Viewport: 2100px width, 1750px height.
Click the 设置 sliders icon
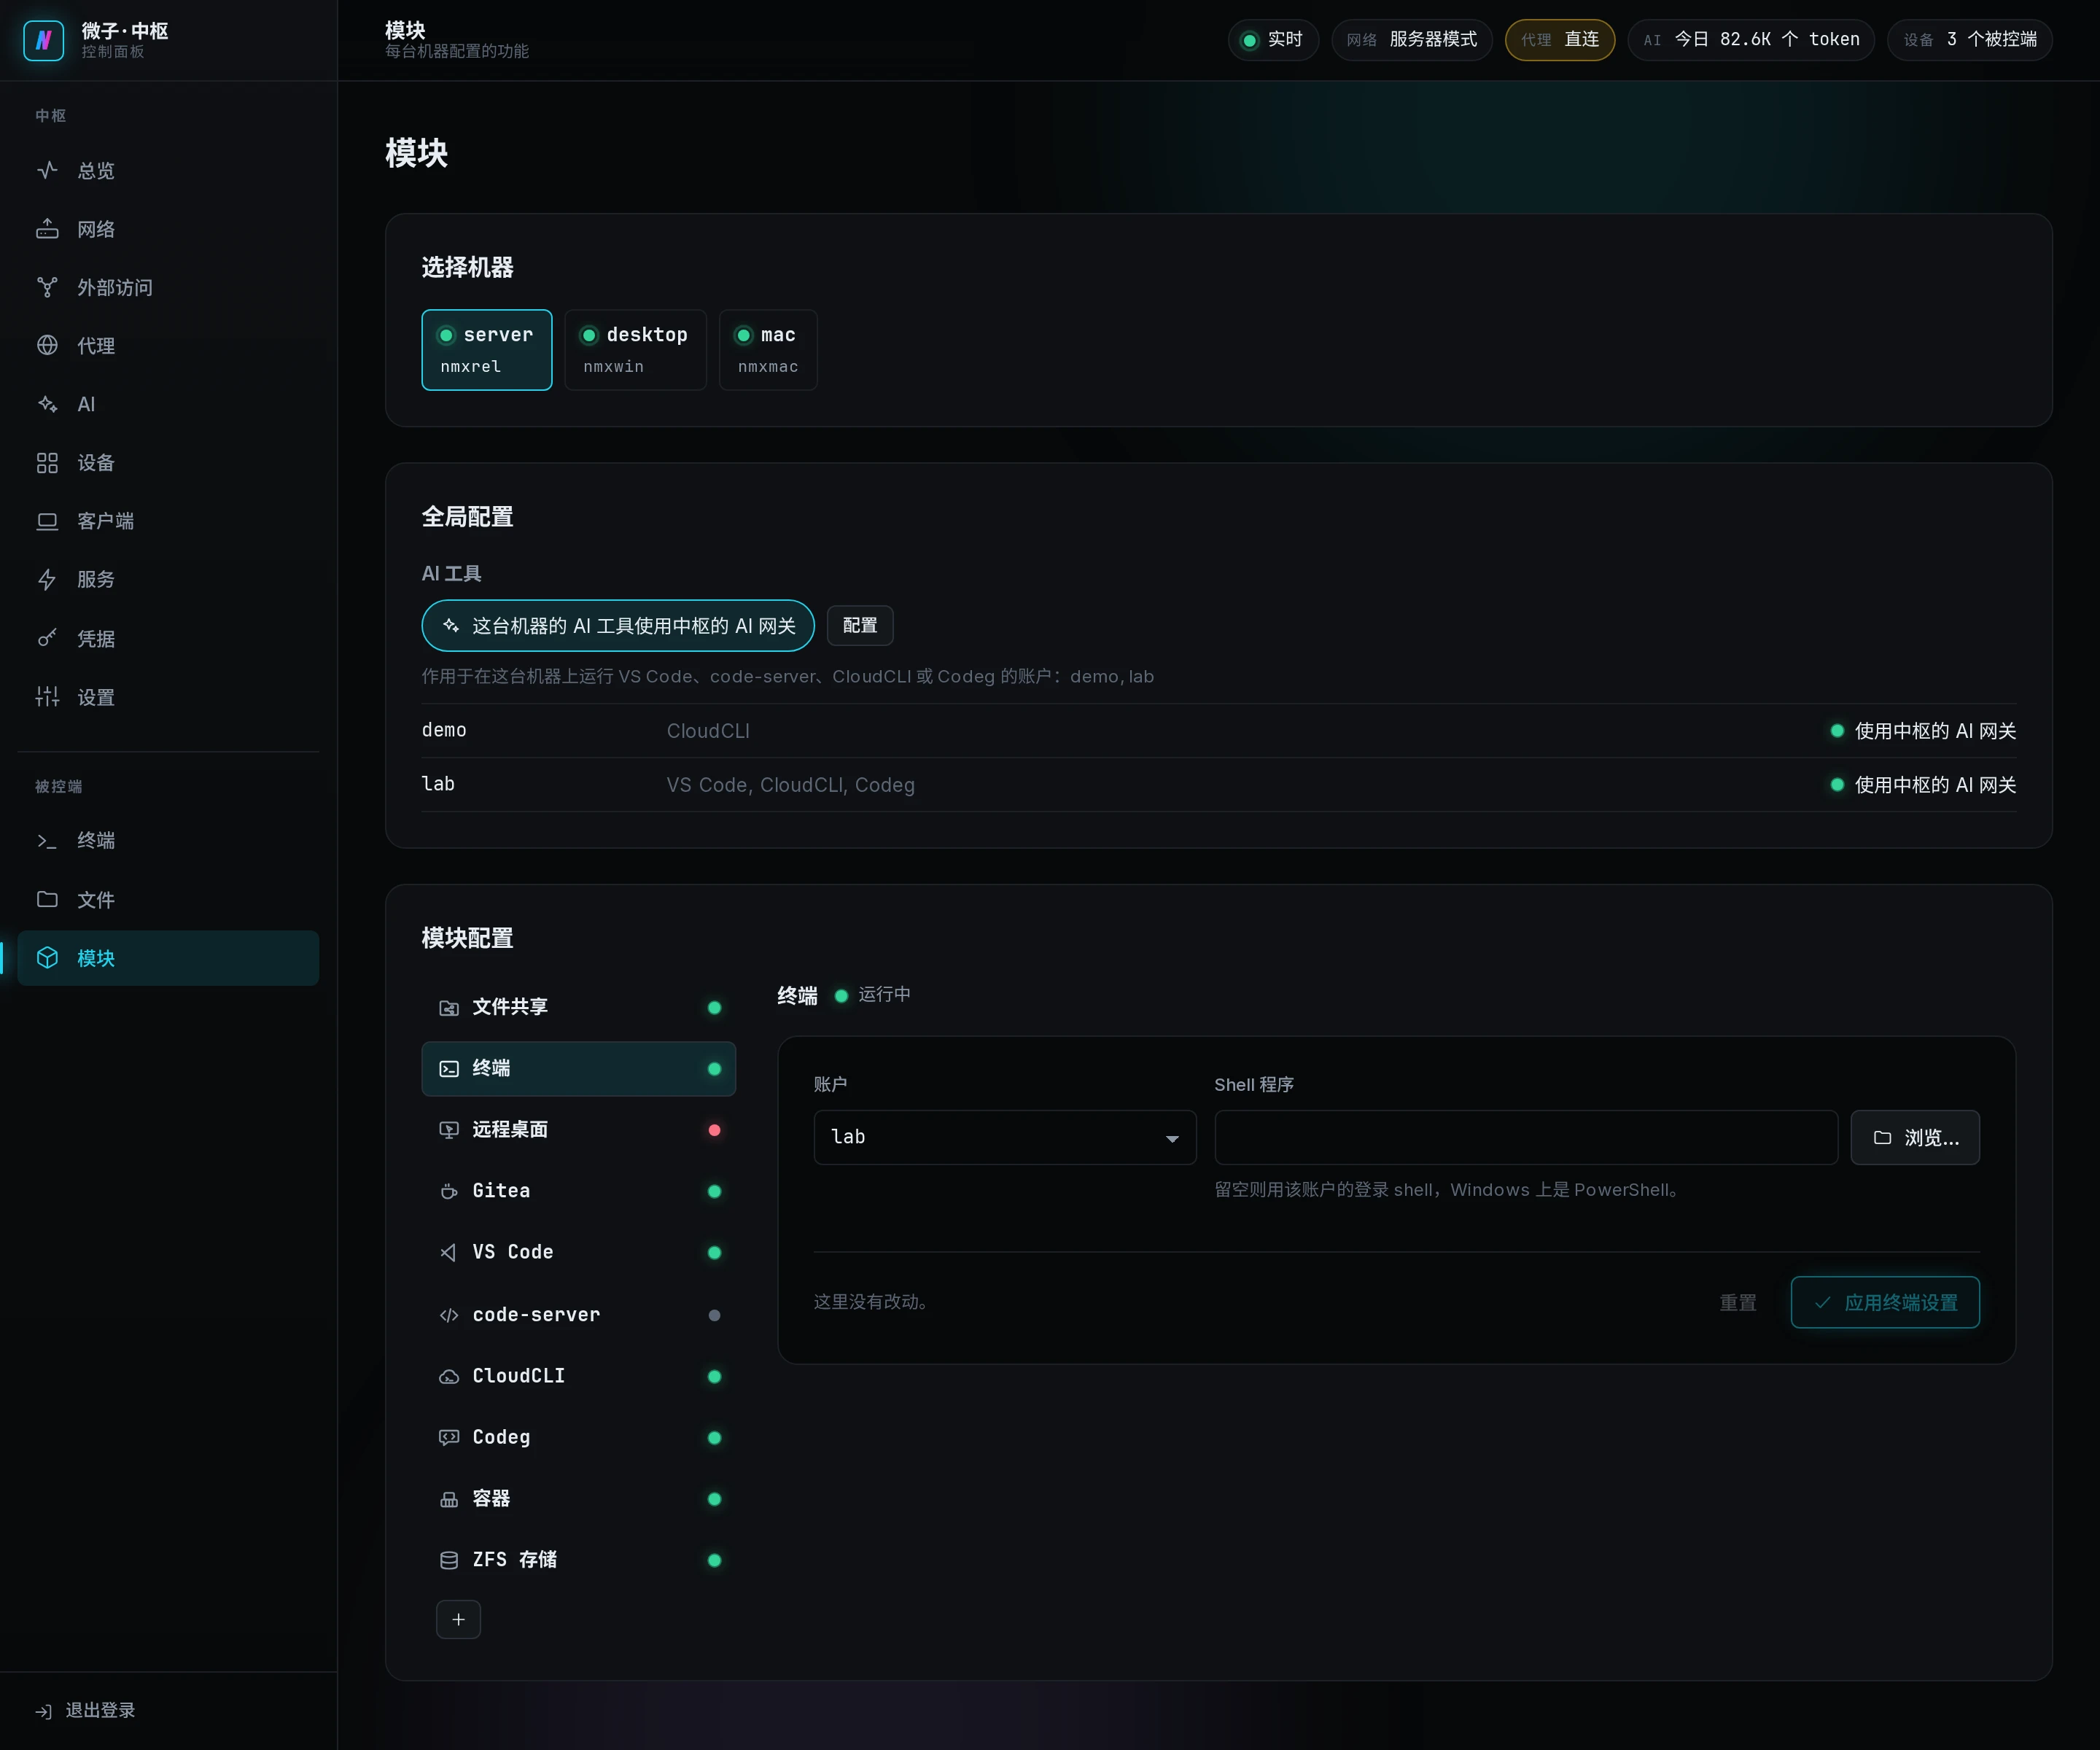pyautogui.click(x=47, y=697)
